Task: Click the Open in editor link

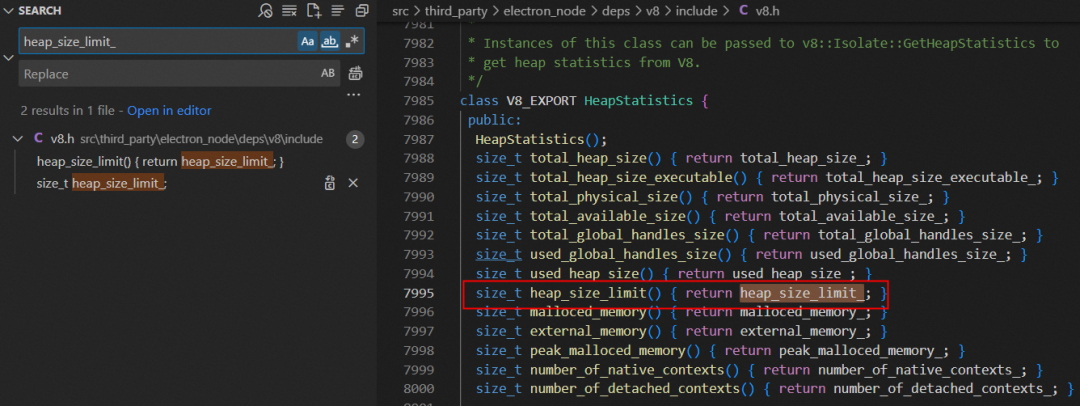Action: [169, 110]
